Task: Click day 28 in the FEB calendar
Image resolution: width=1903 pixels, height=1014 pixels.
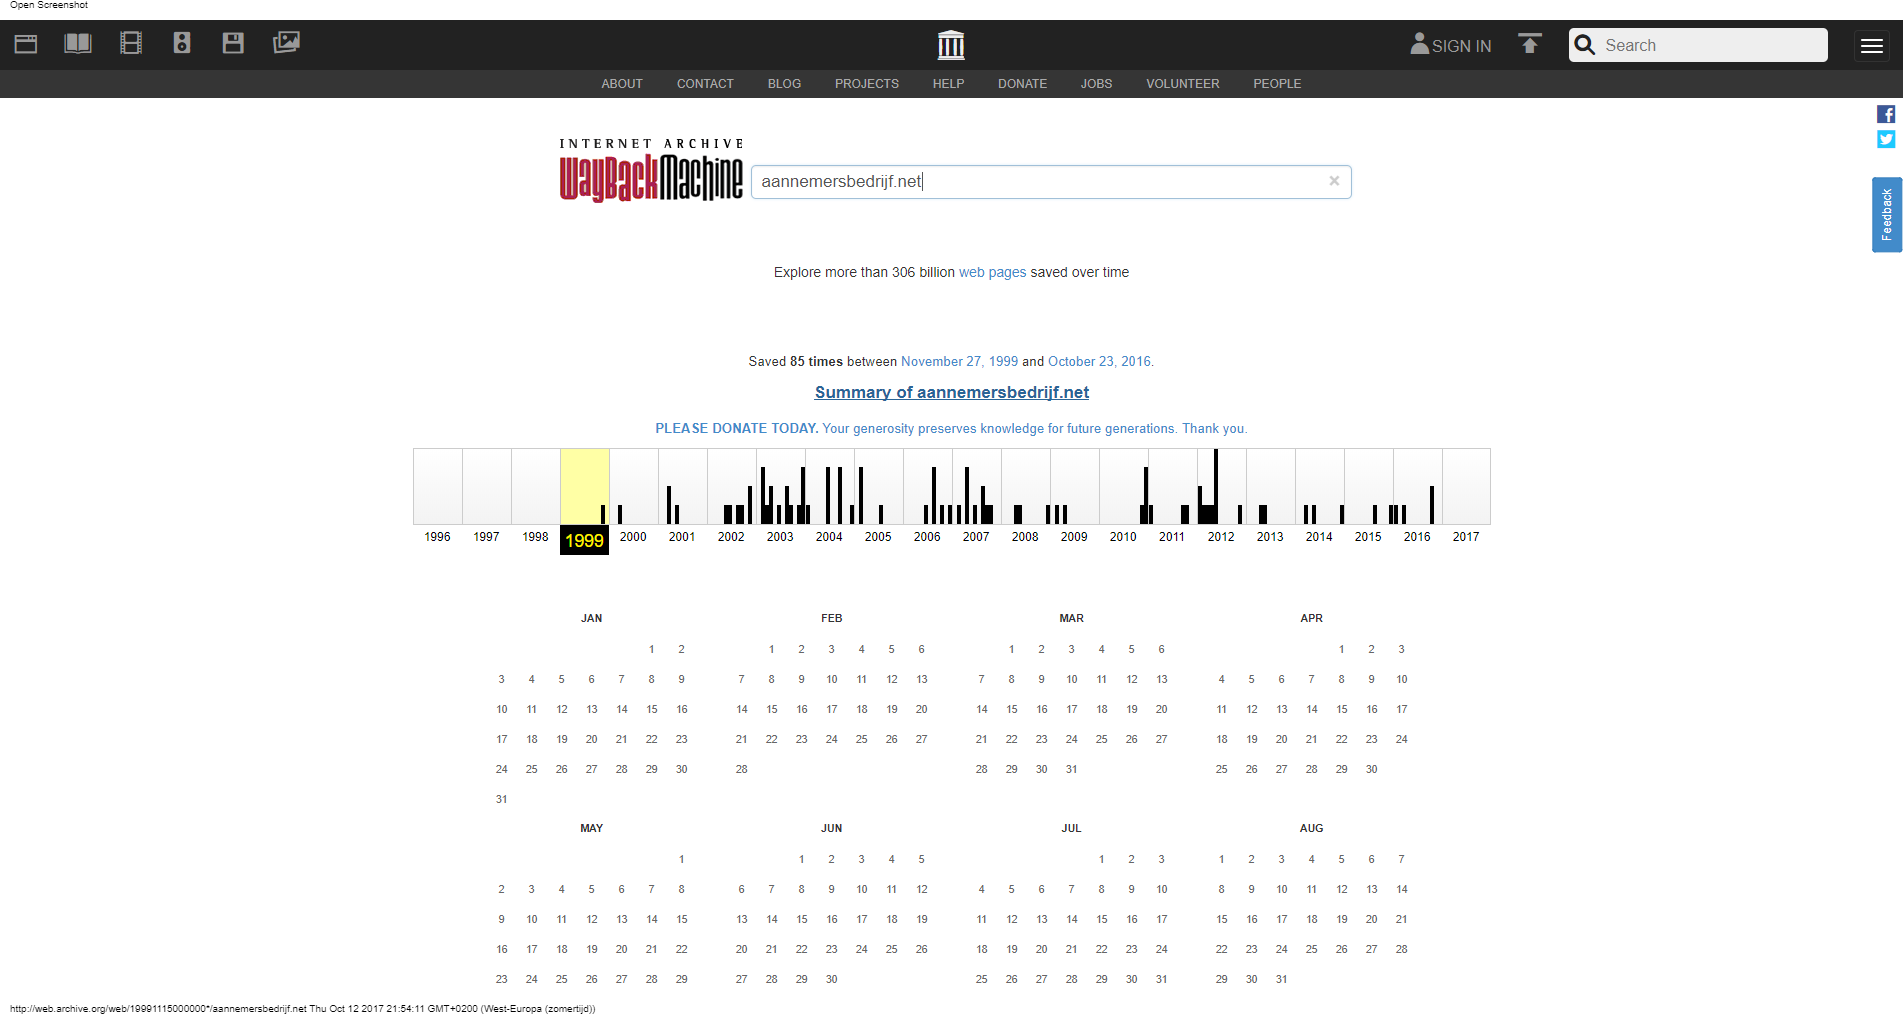Action: [x=741, y=769]
